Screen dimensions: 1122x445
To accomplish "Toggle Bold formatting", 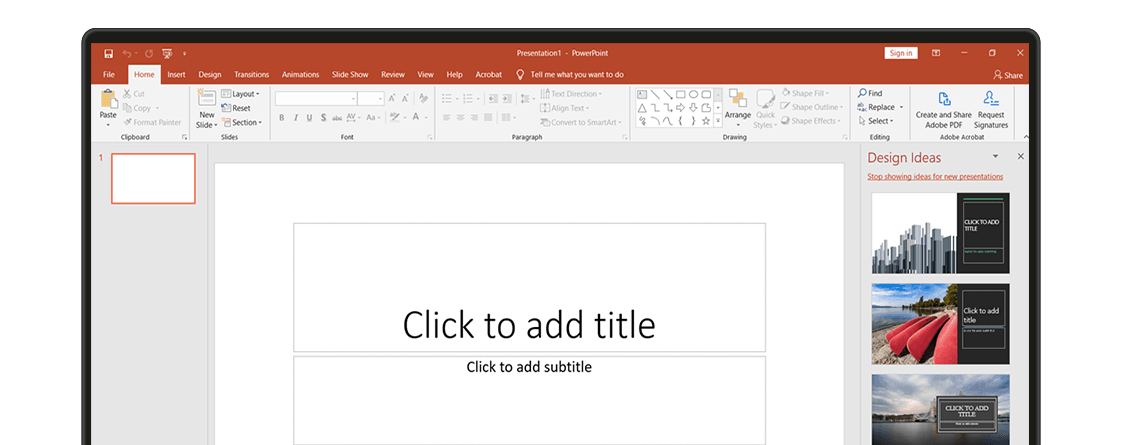I will pyautogui.click(x=282, y=118).
